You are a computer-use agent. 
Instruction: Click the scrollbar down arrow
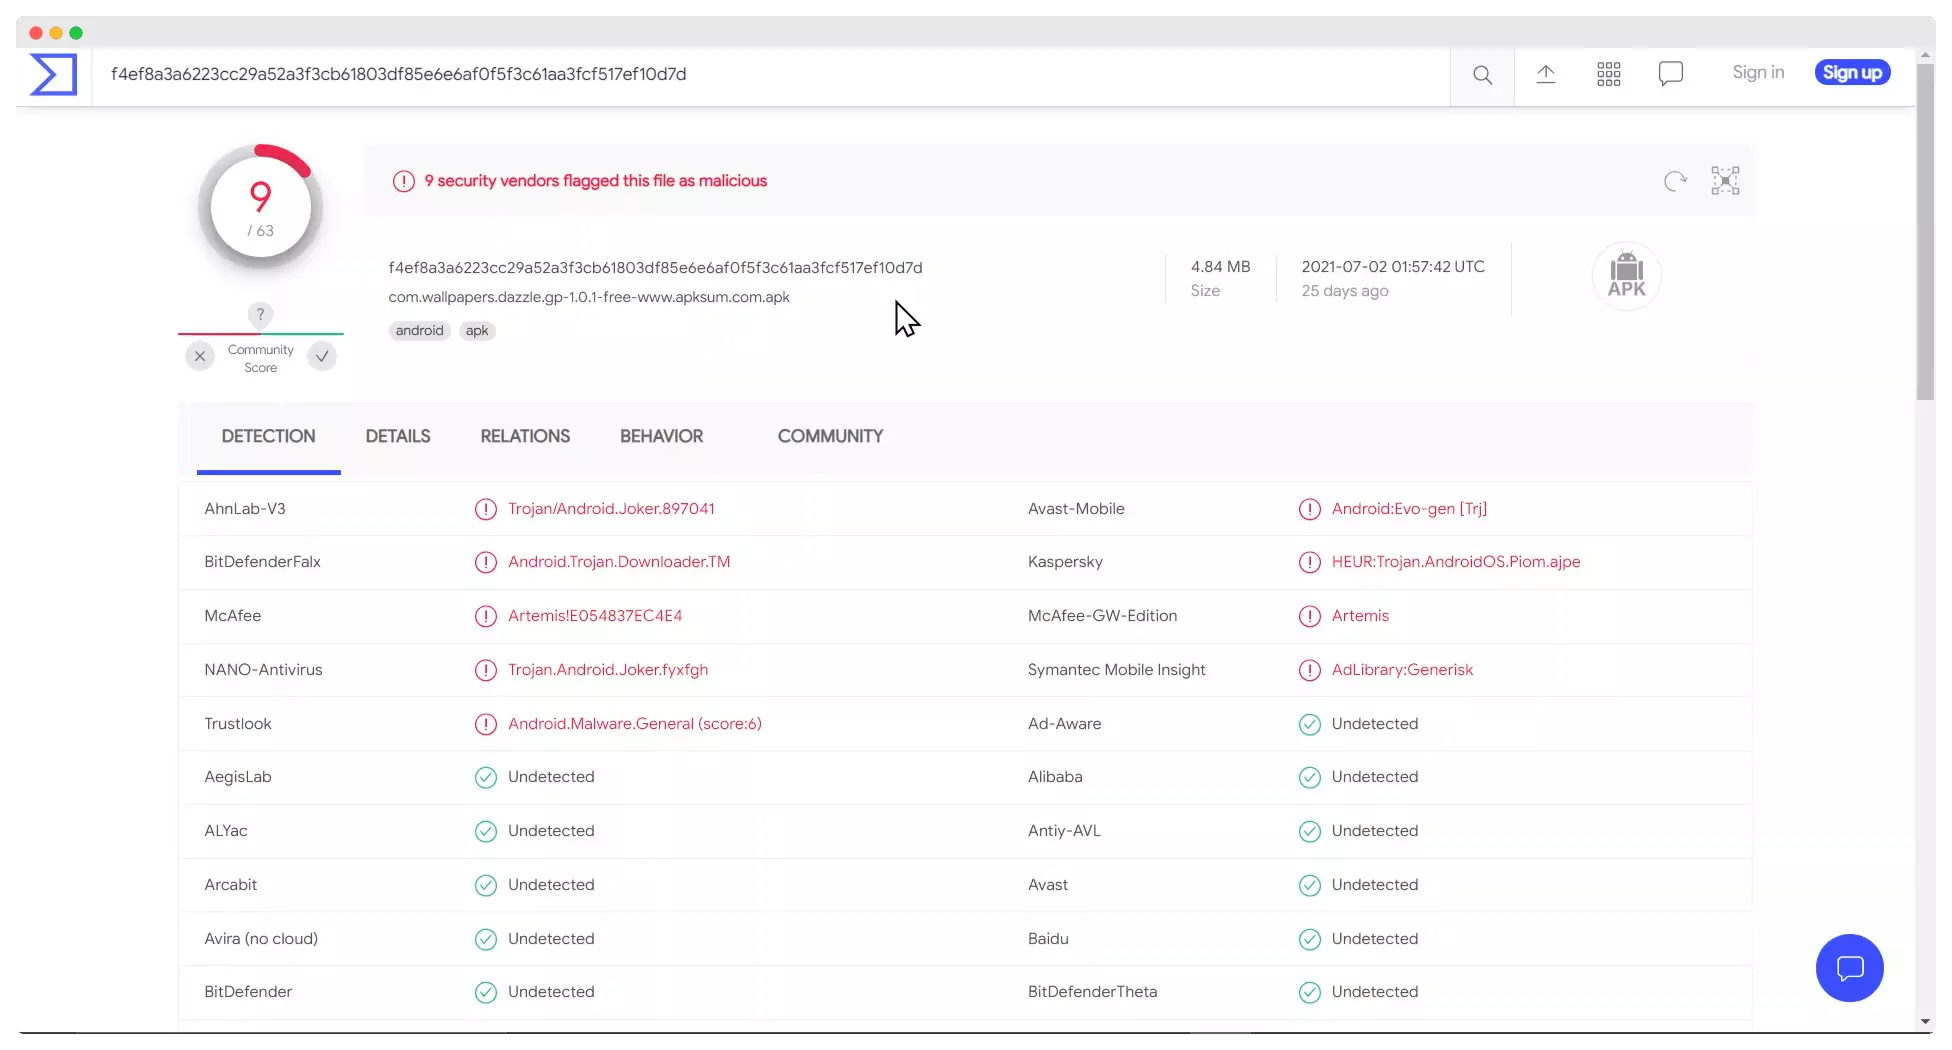tap(1925, 1022)
